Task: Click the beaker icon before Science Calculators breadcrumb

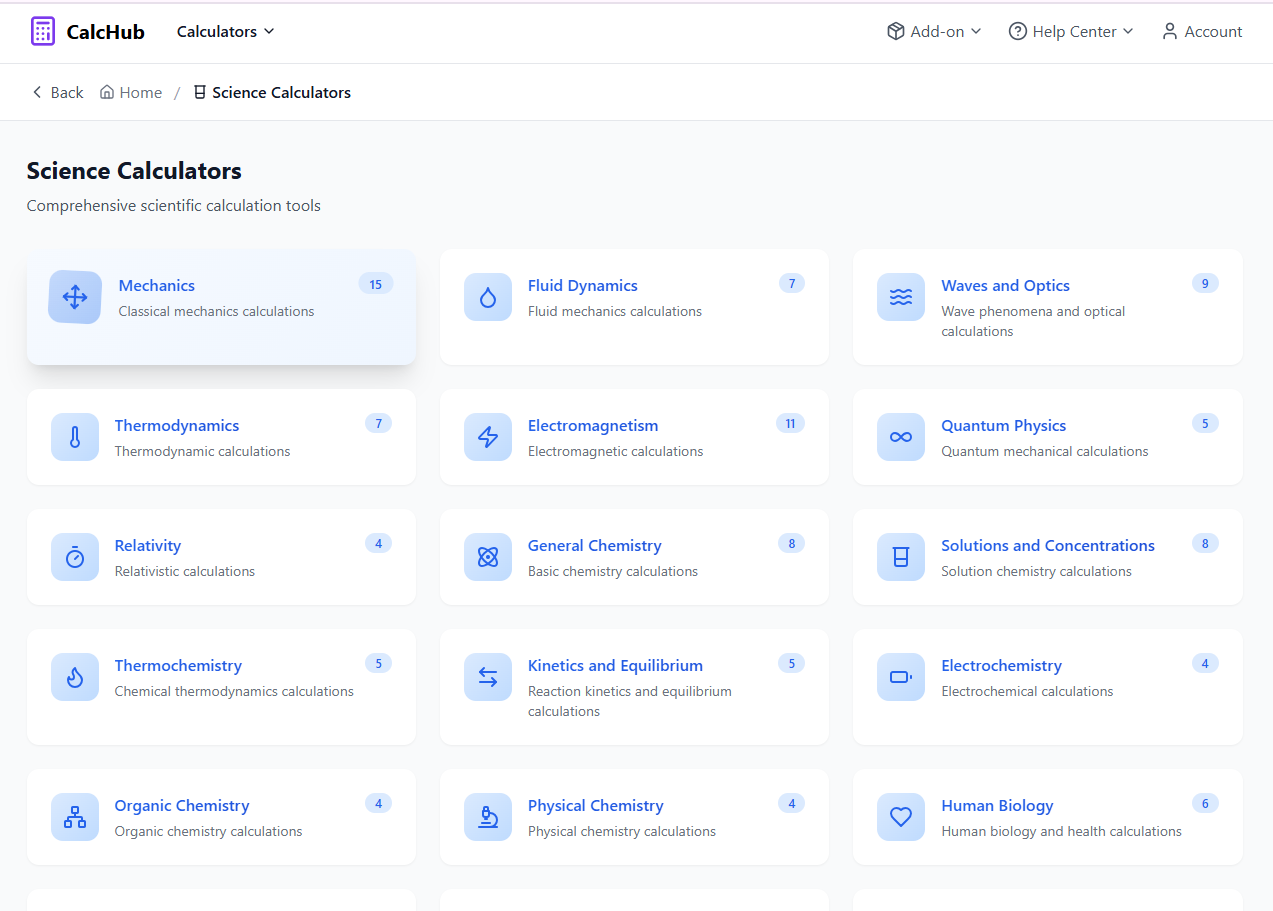Action: pyautogui.click(x=199, y=92)
